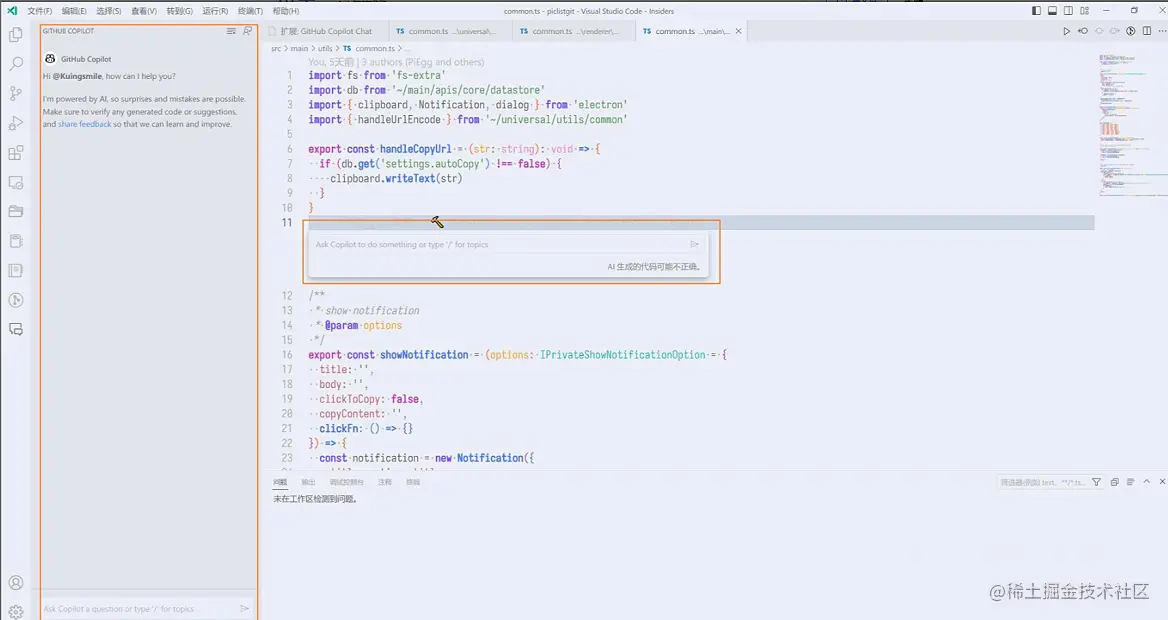Open the 终端(T) menu
The height and width of the screenshot is (620, 1168).
(250, 11)
